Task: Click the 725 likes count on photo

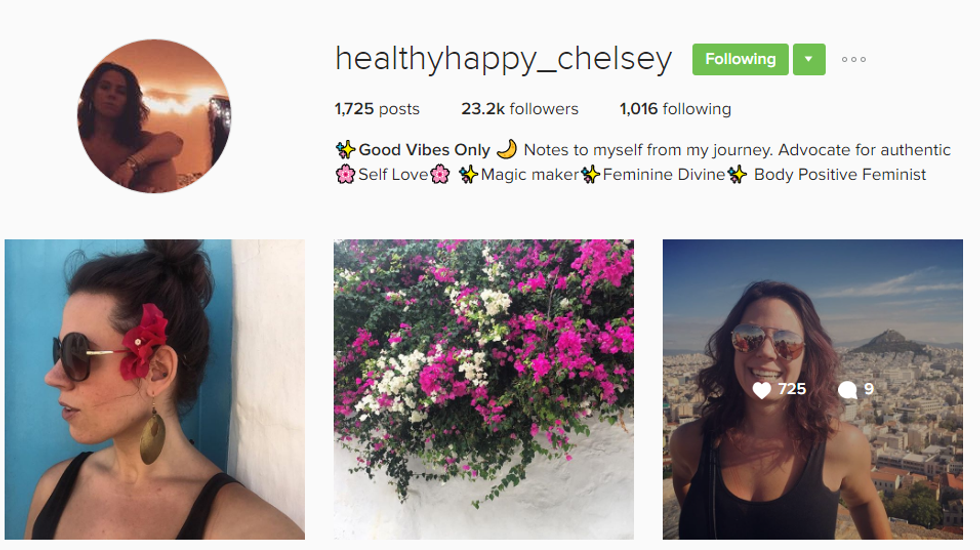Action: pyautogui.click(x=792, y=389)
